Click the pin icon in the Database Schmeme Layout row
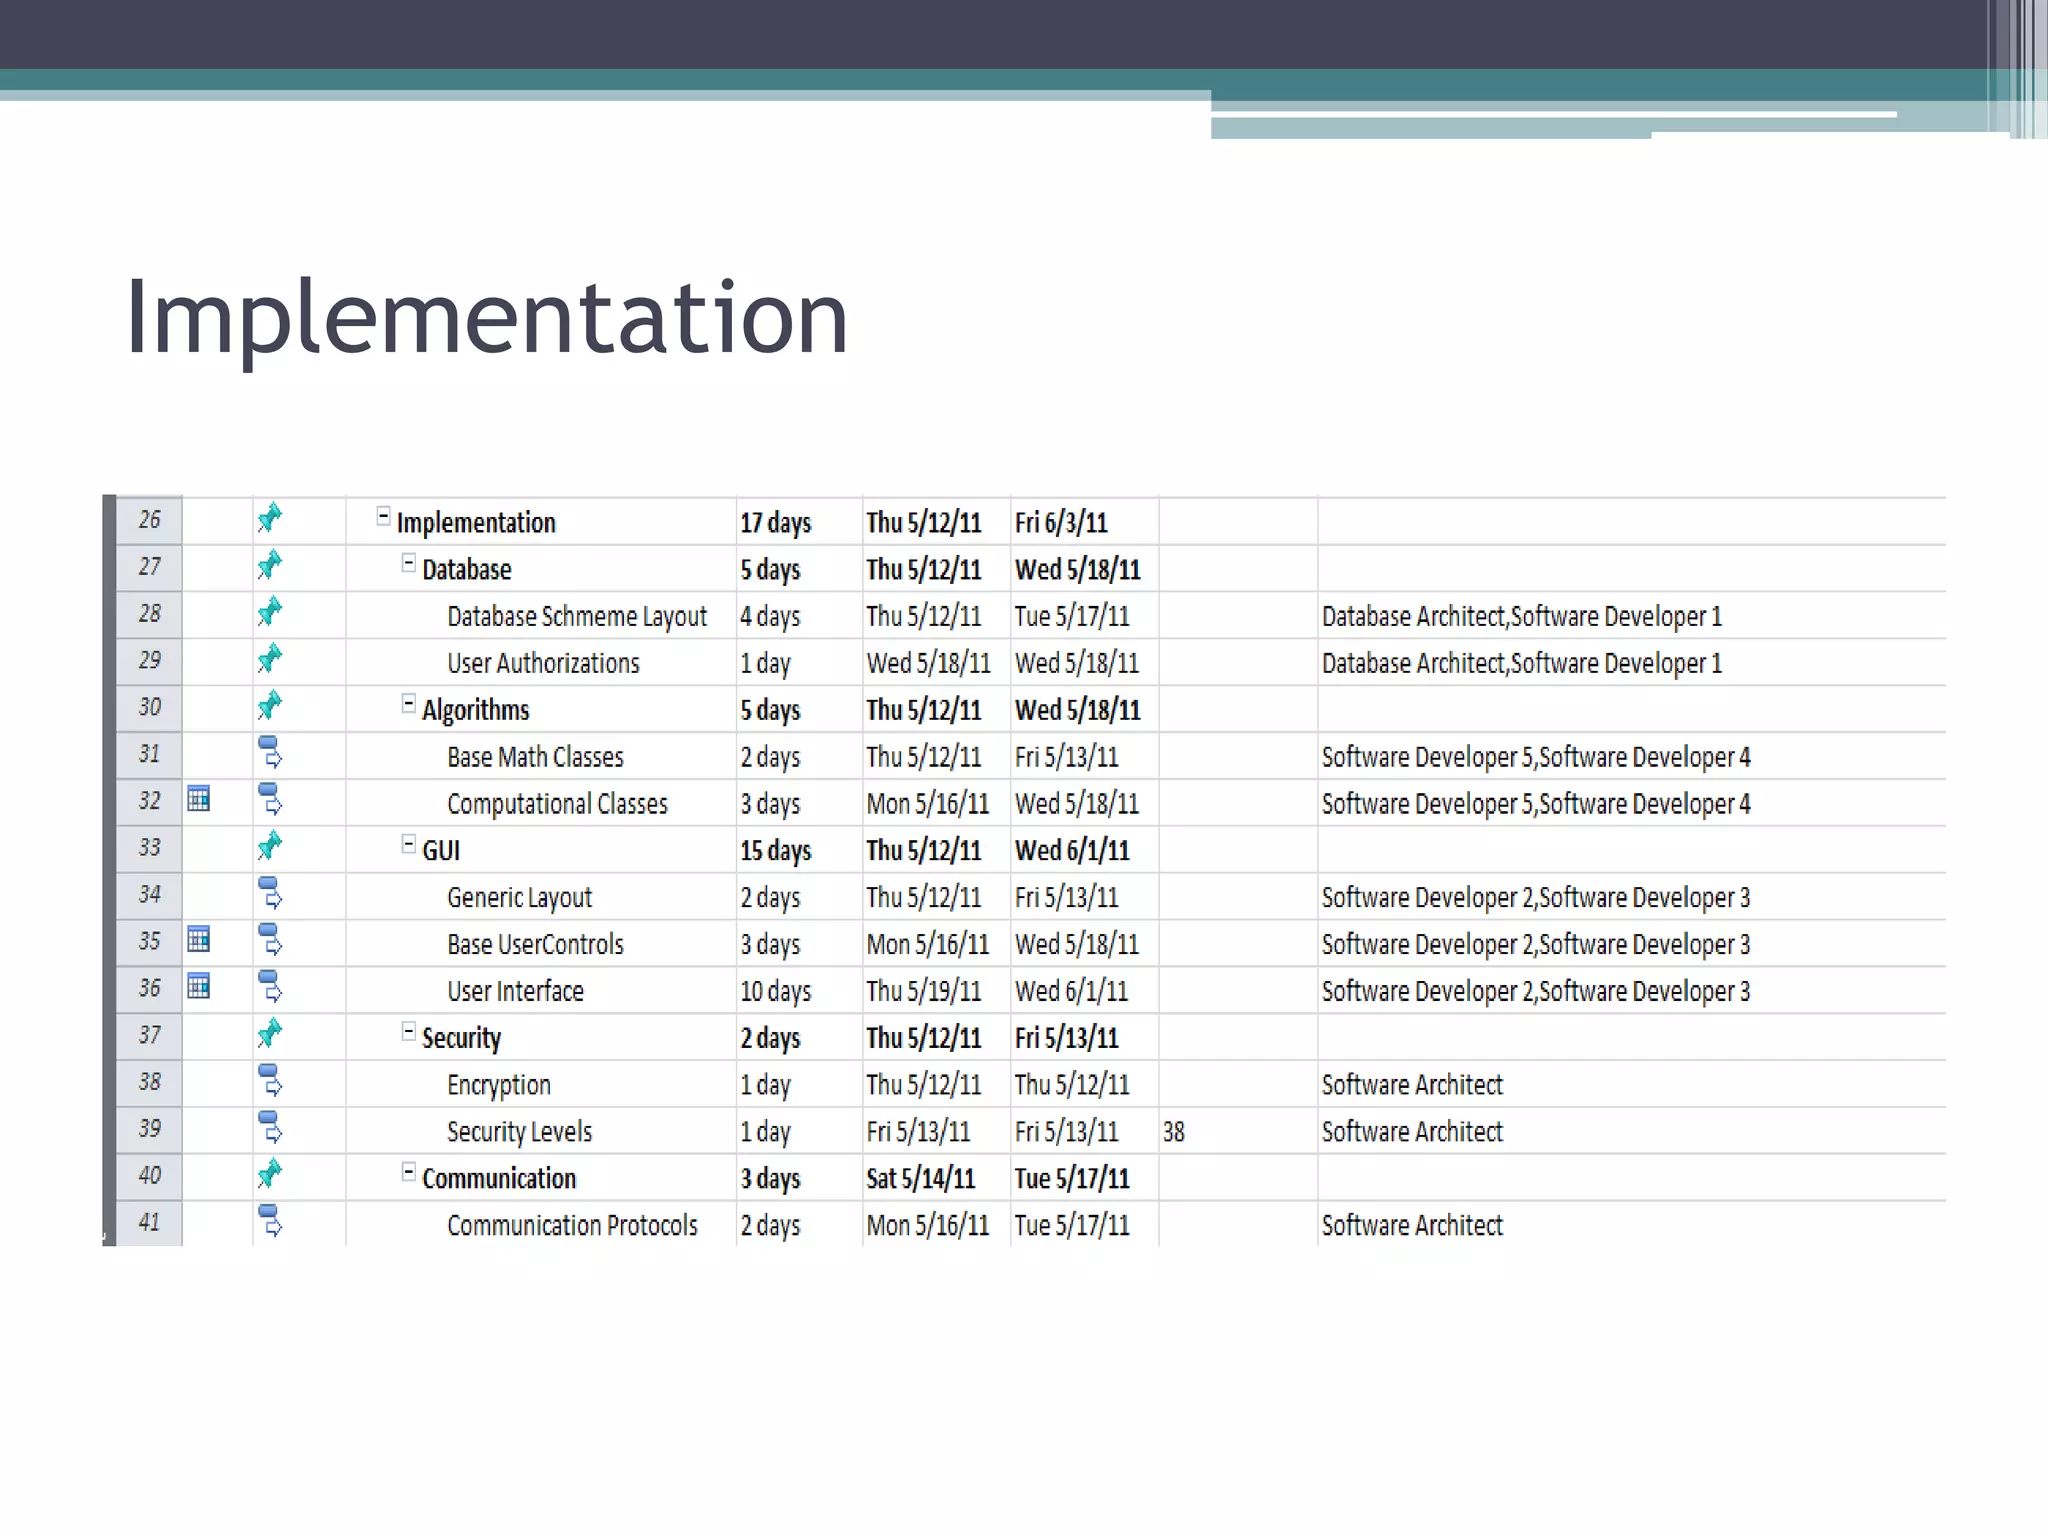Viewport: 2048px width, 1536px height. click(x=270, y=612)
